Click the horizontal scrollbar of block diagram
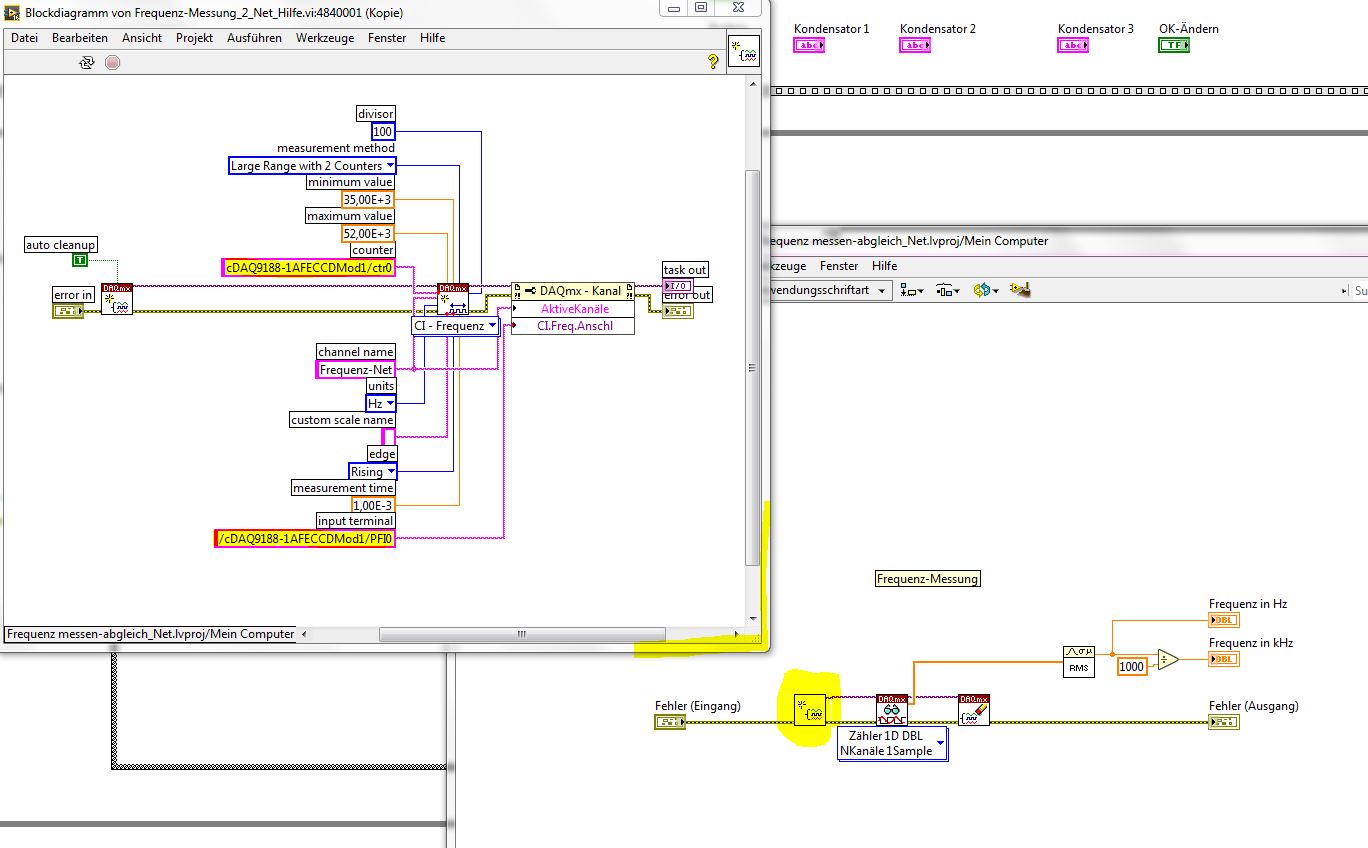 (x=521, y=634)
